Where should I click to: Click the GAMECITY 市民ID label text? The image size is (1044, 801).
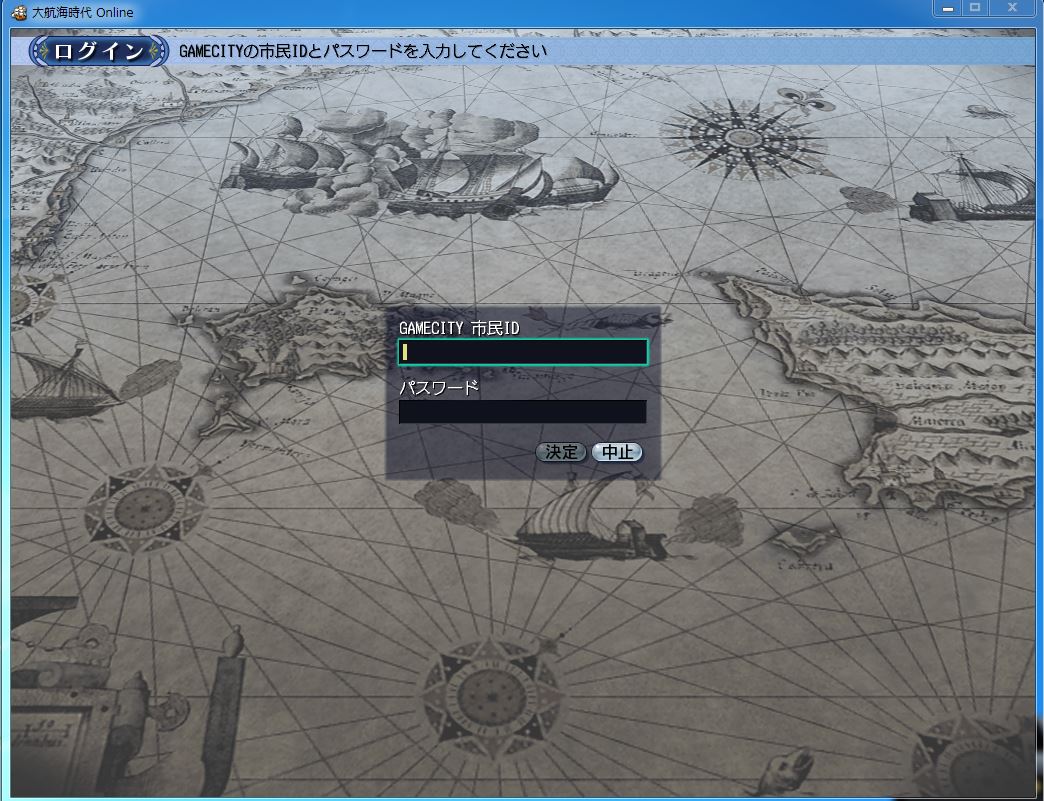[459, 328]
